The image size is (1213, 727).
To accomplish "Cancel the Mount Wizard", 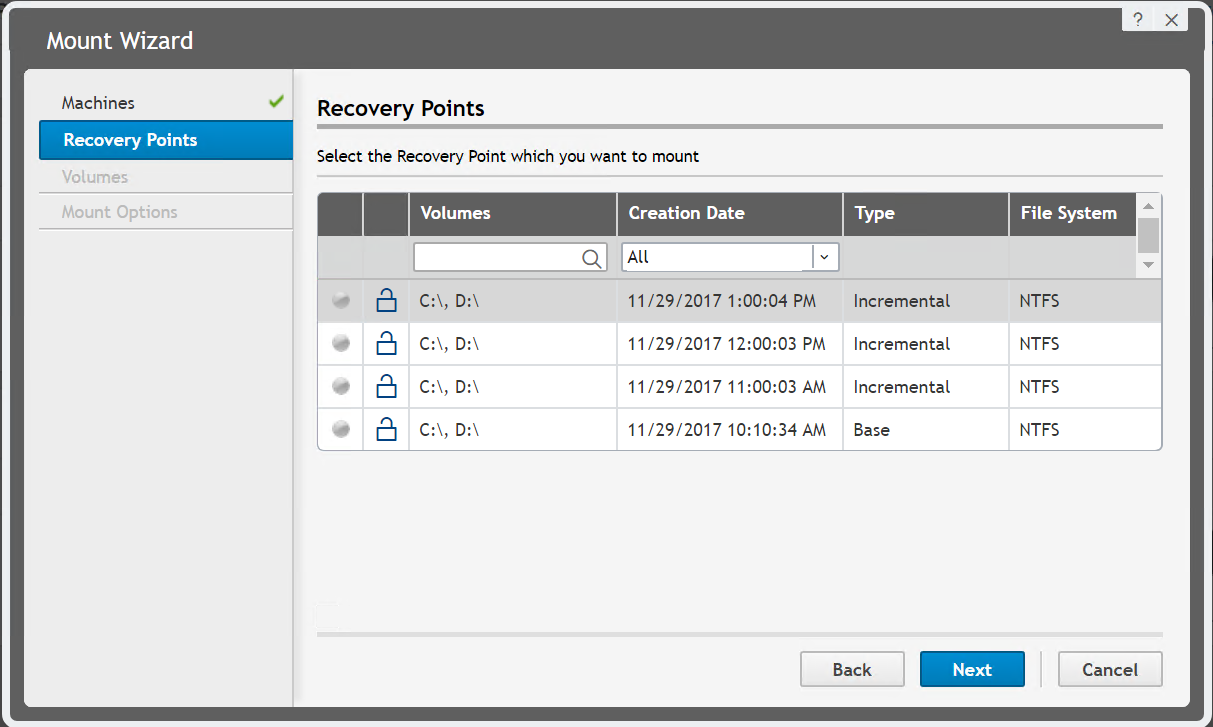I will (1110, 670).
